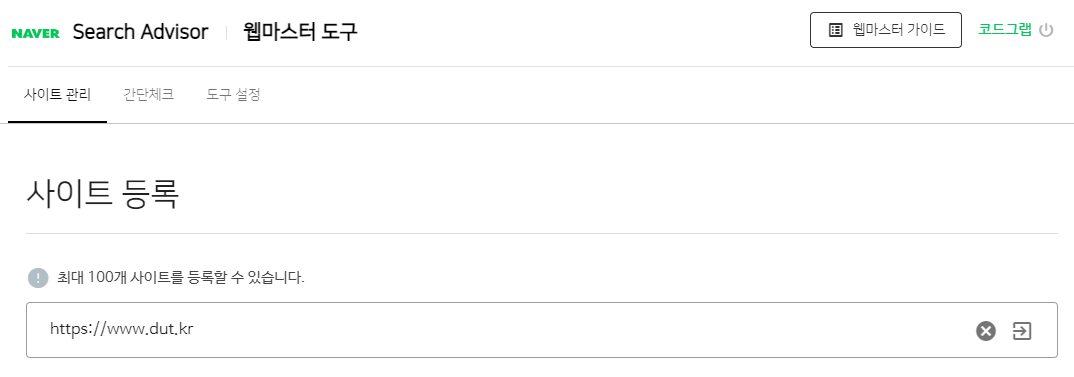Screen dimensions: 1074x377
Task: Switch to the 간단체크 tab
Action: (x=149, y=95)
